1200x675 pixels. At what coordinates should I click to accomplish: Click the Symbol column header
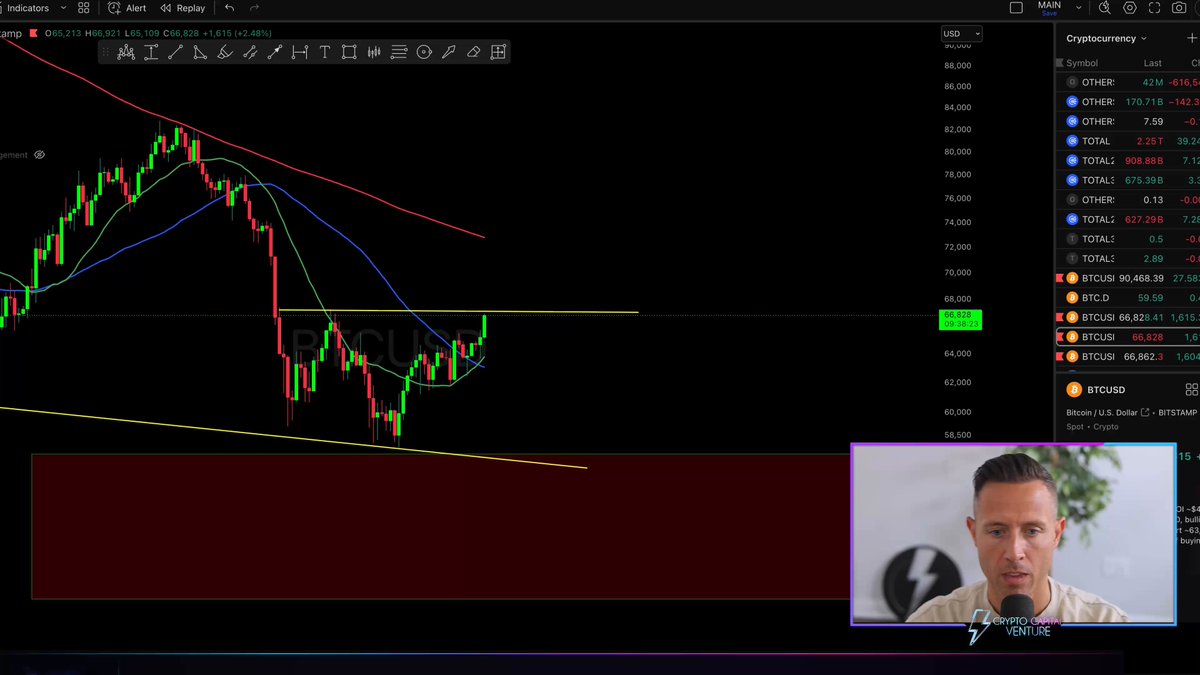point(1082,63)
